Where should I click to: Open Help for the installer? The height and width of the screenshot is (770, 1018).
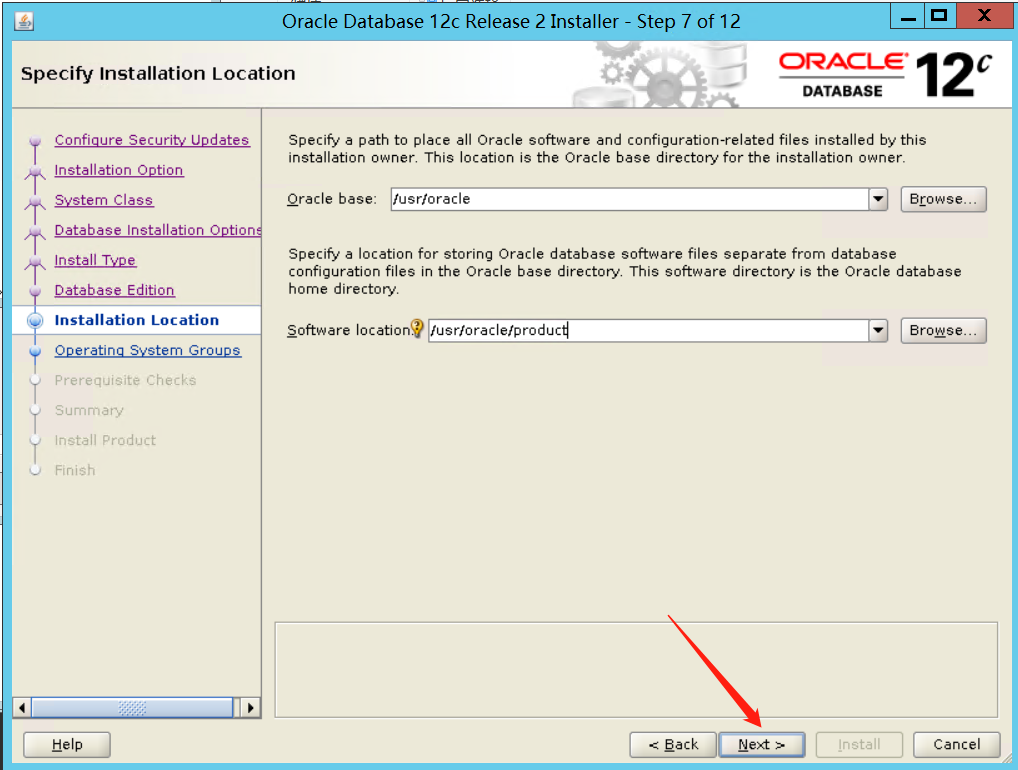pos(67,745)
